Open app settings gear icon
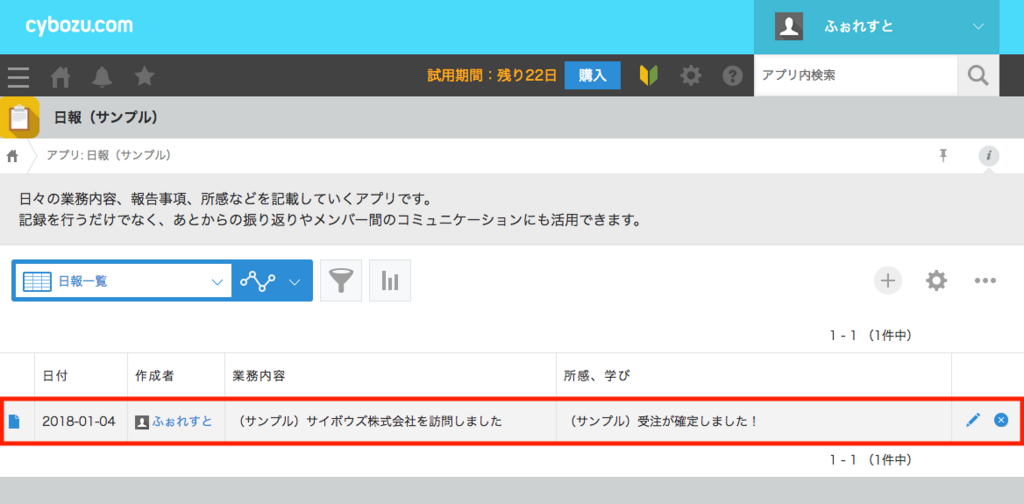 [936, 281]
